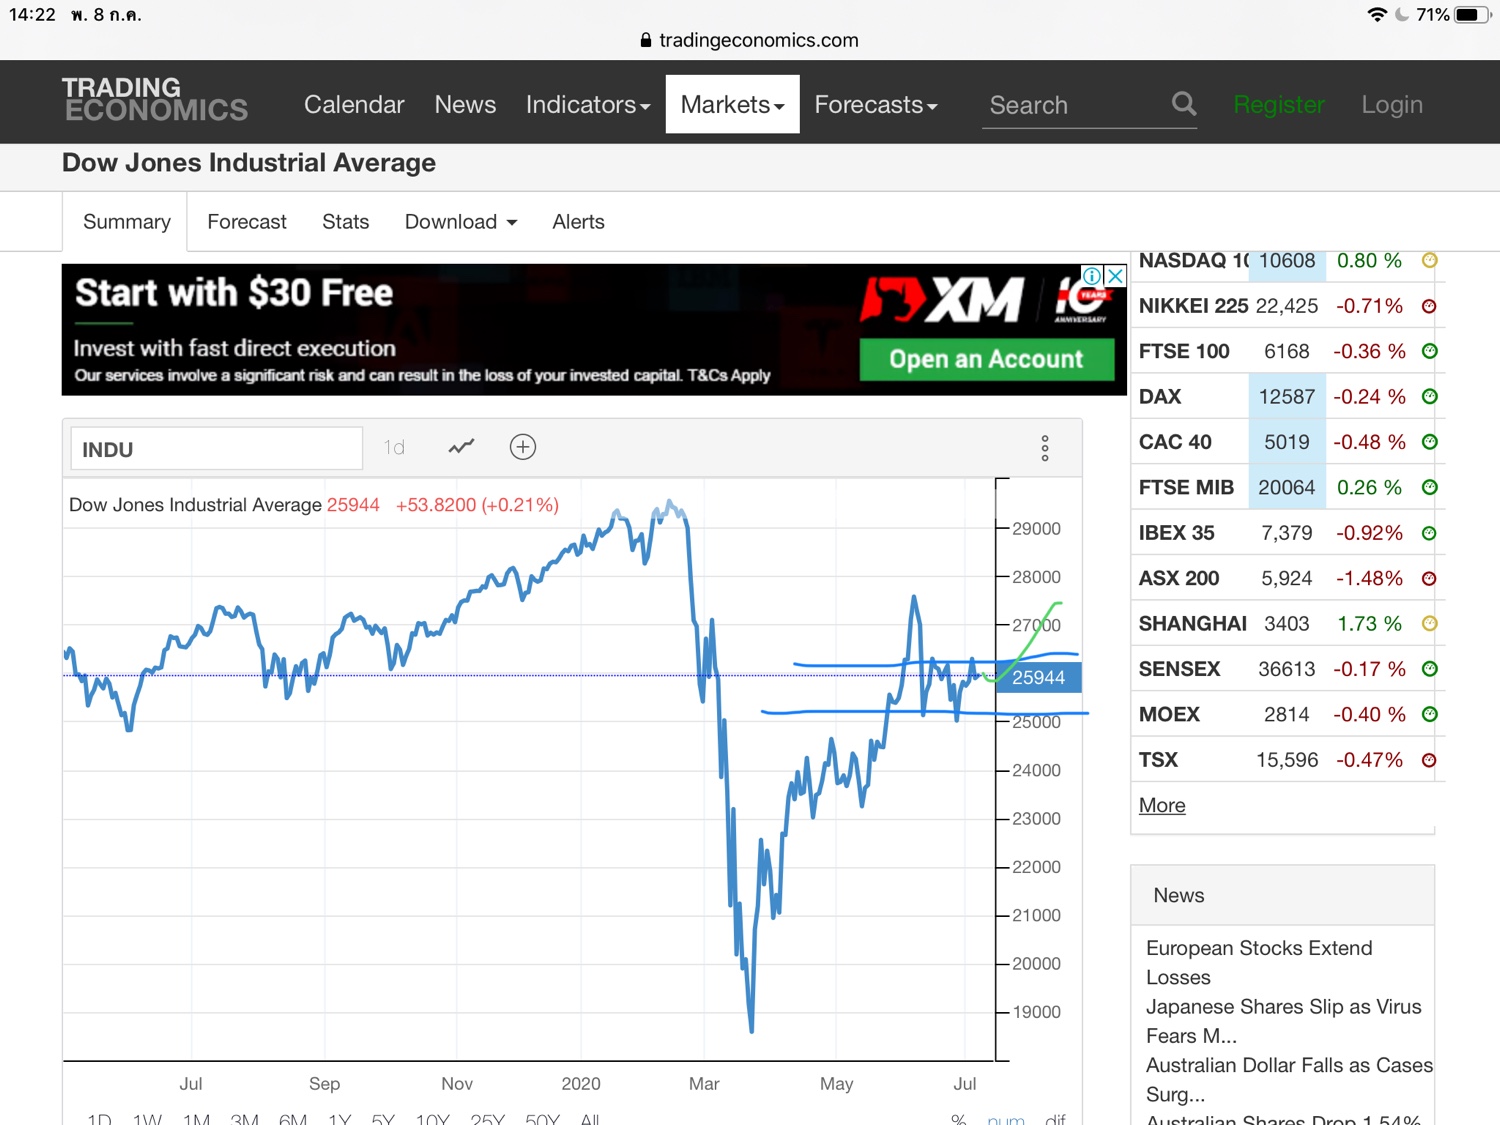Expand the Indicators dropdown menu

[588, 104]
